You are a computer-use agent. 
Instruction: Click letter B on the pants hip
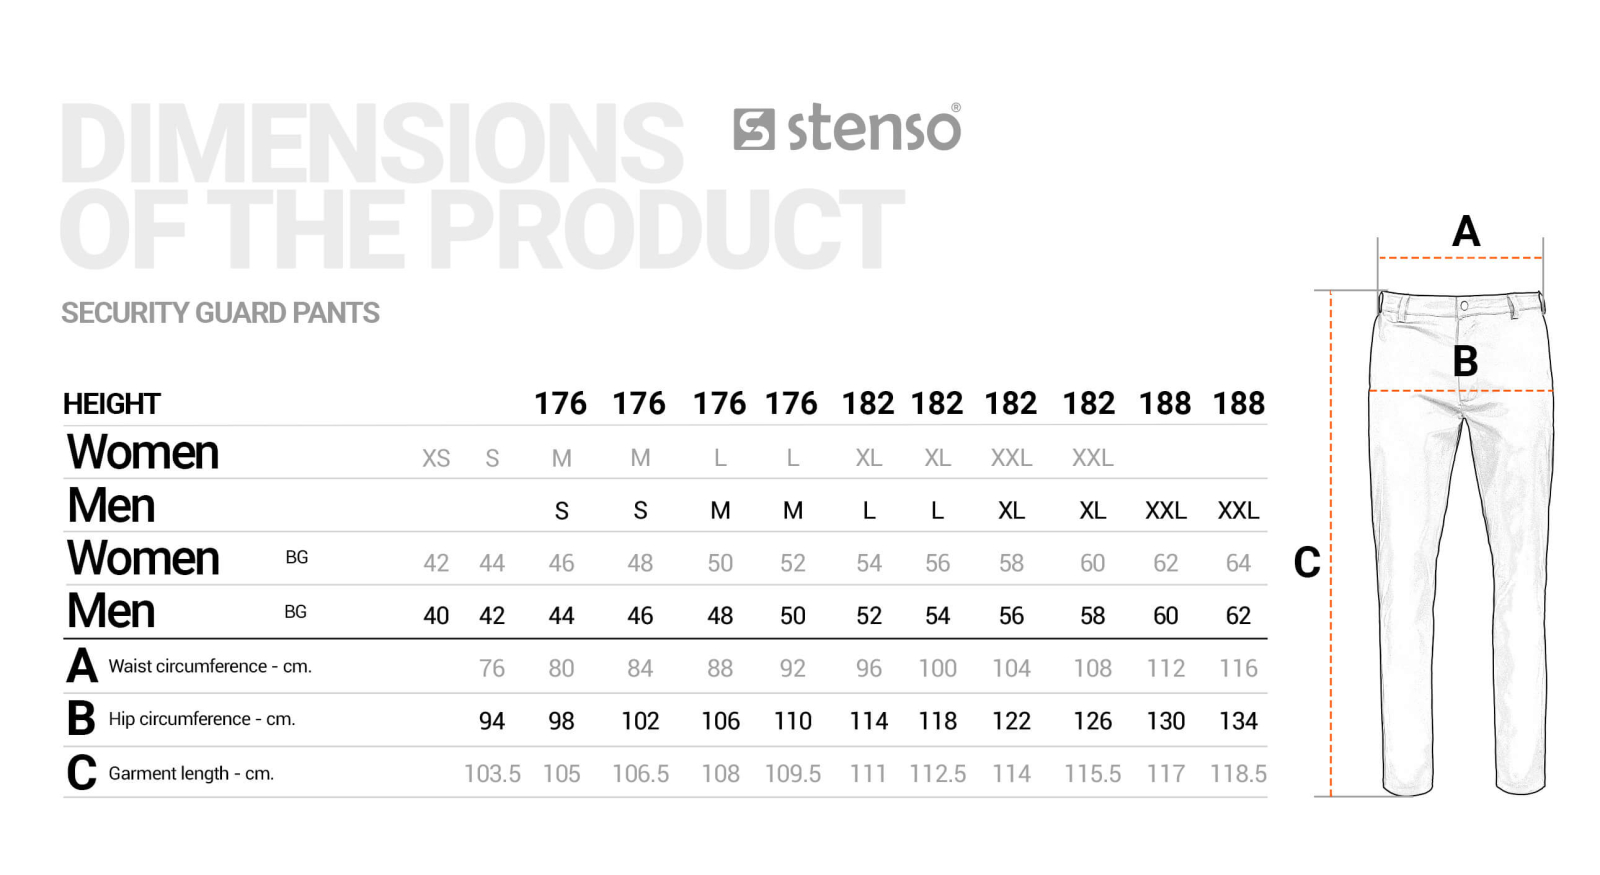[1465, 361]
